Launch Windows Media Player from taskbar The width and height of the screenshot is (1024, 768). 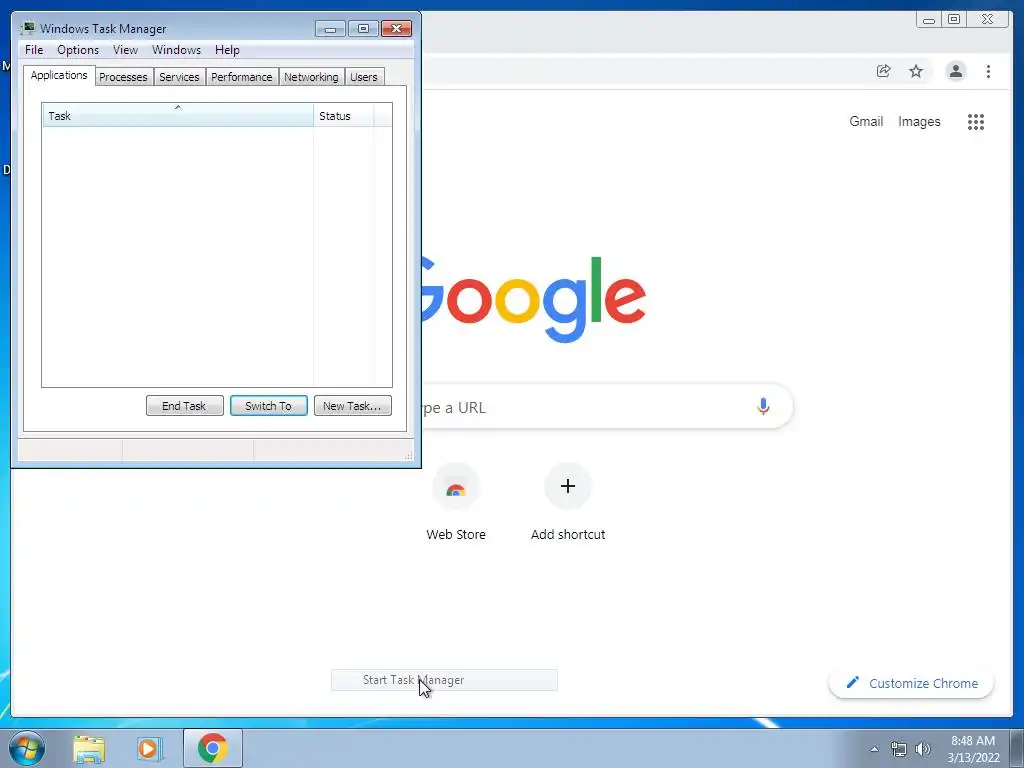click(150, 748)
